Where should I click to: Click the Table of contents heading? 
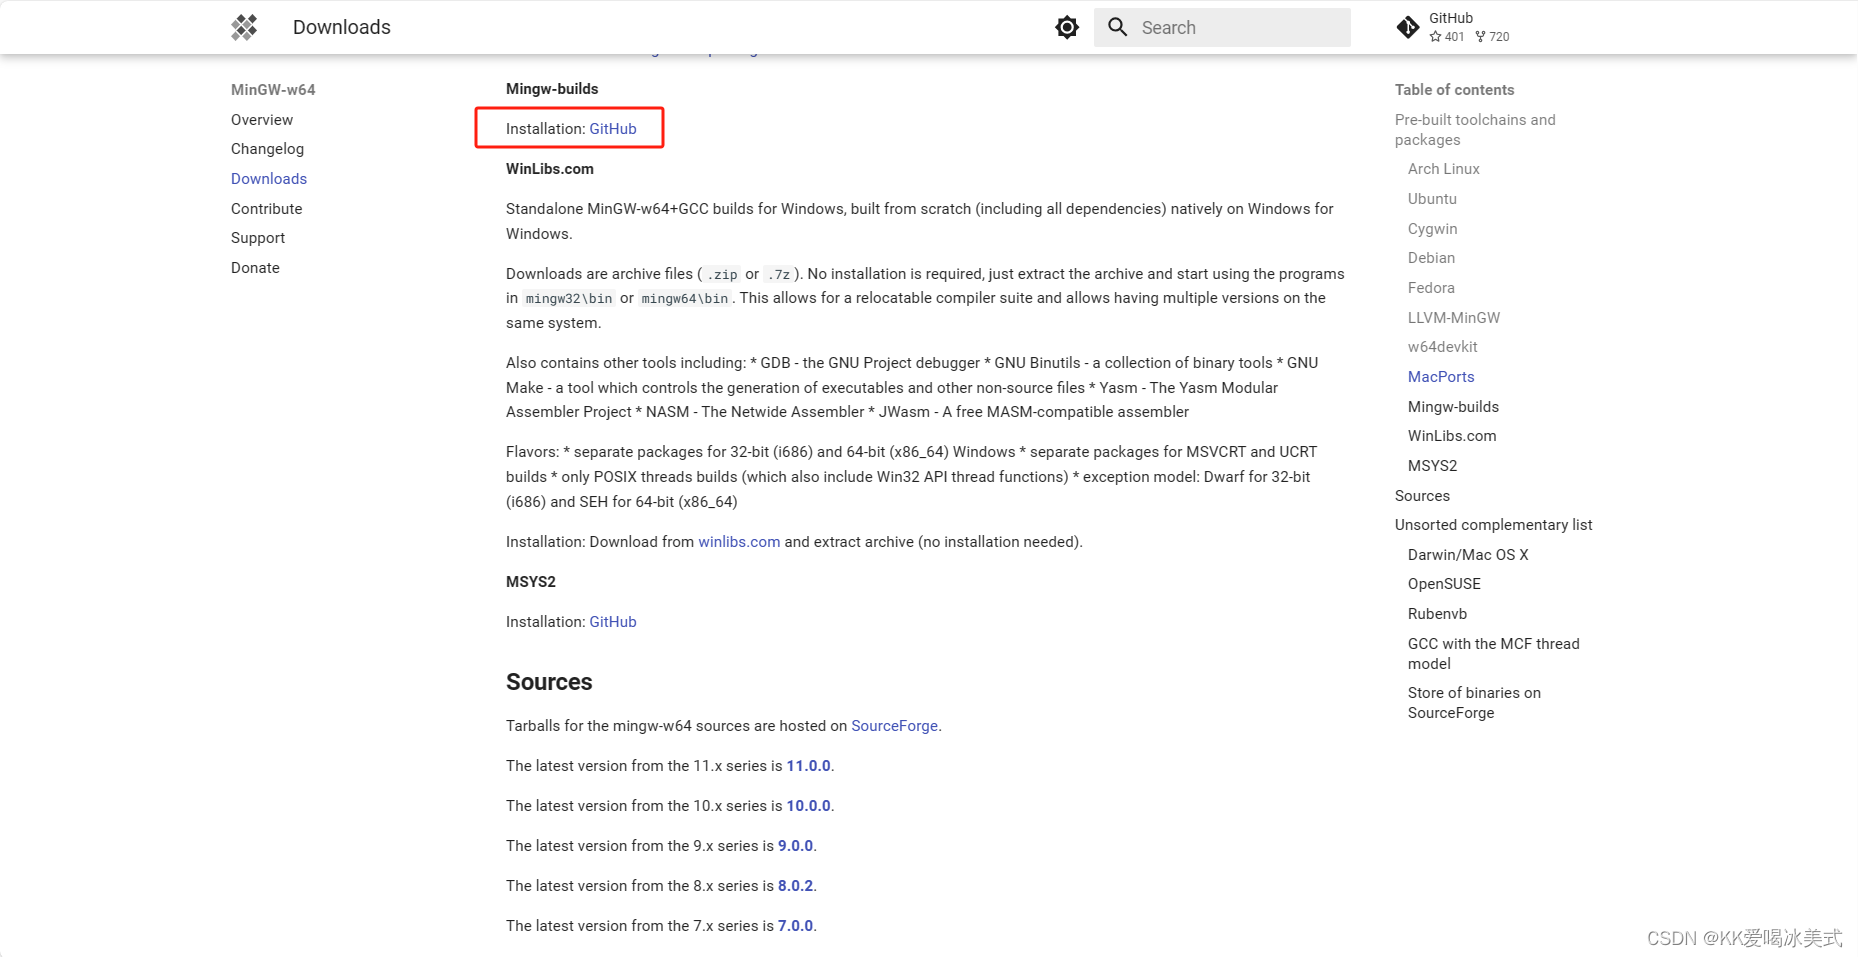point(1454,89)
